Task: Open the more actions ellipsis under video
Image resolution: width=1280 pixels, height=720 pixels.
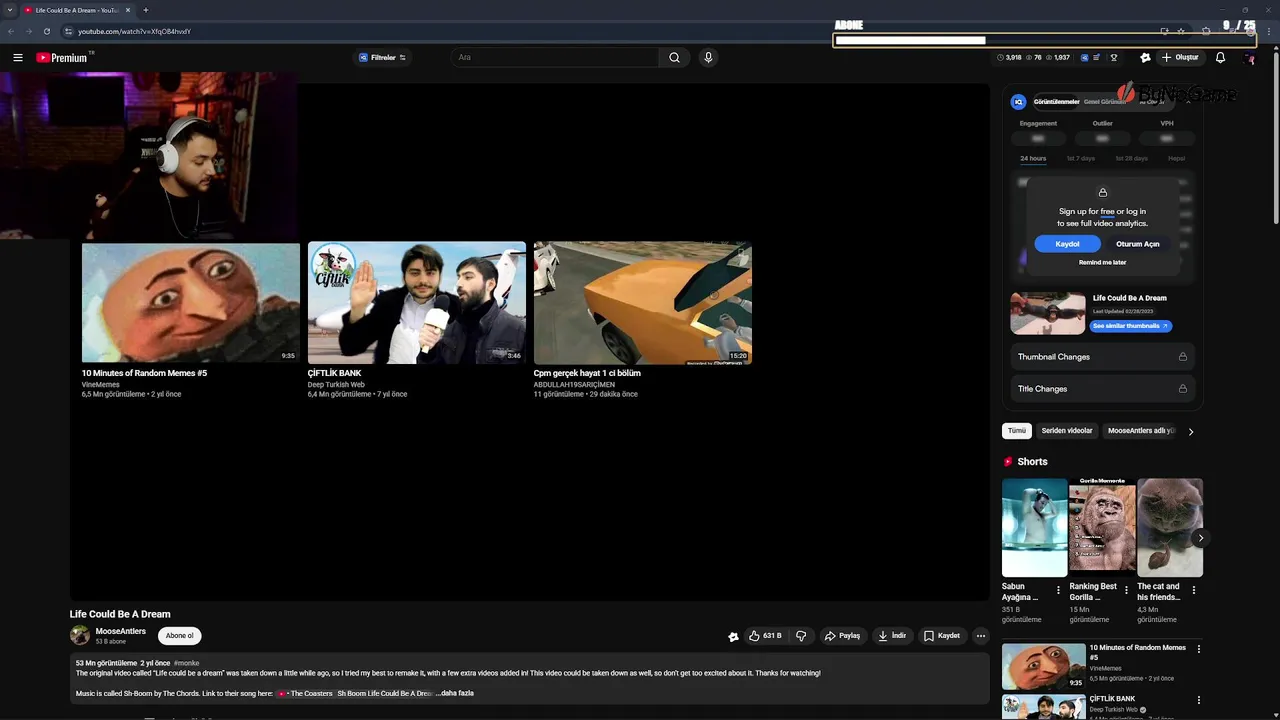Action: 981,636
